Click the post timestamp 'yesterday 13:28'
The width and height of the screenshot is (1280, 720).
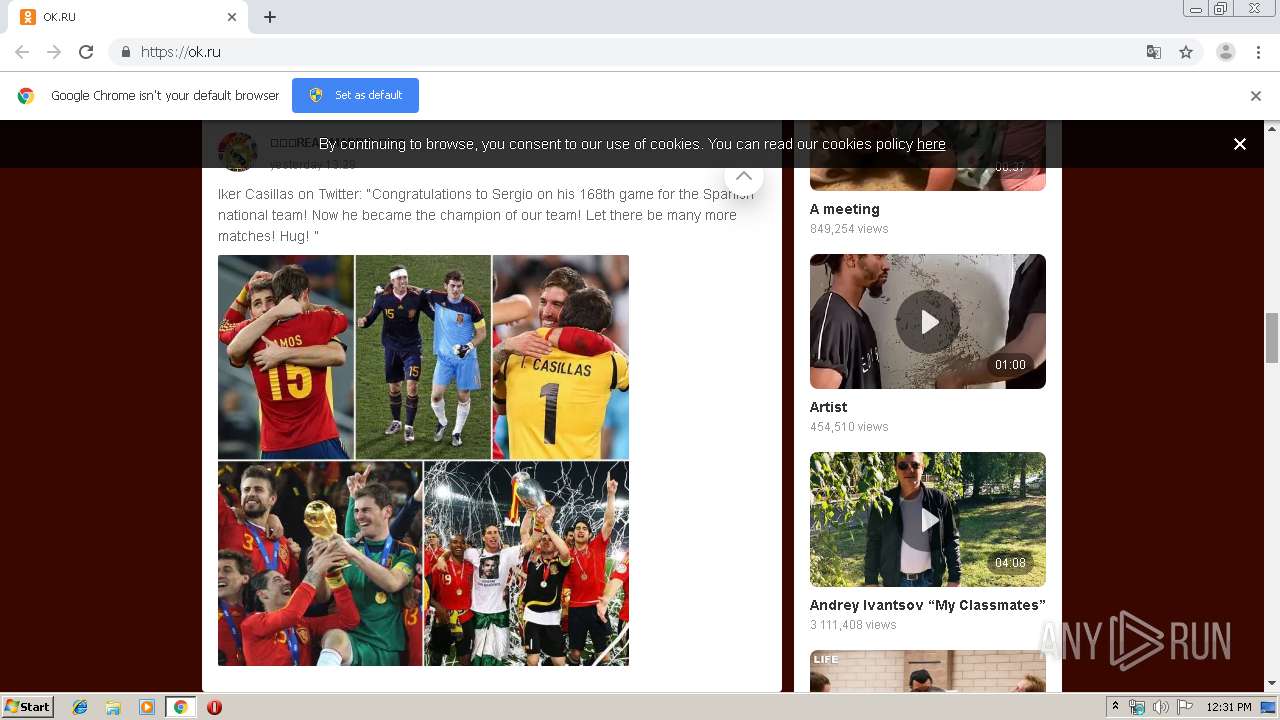[313, 164]
